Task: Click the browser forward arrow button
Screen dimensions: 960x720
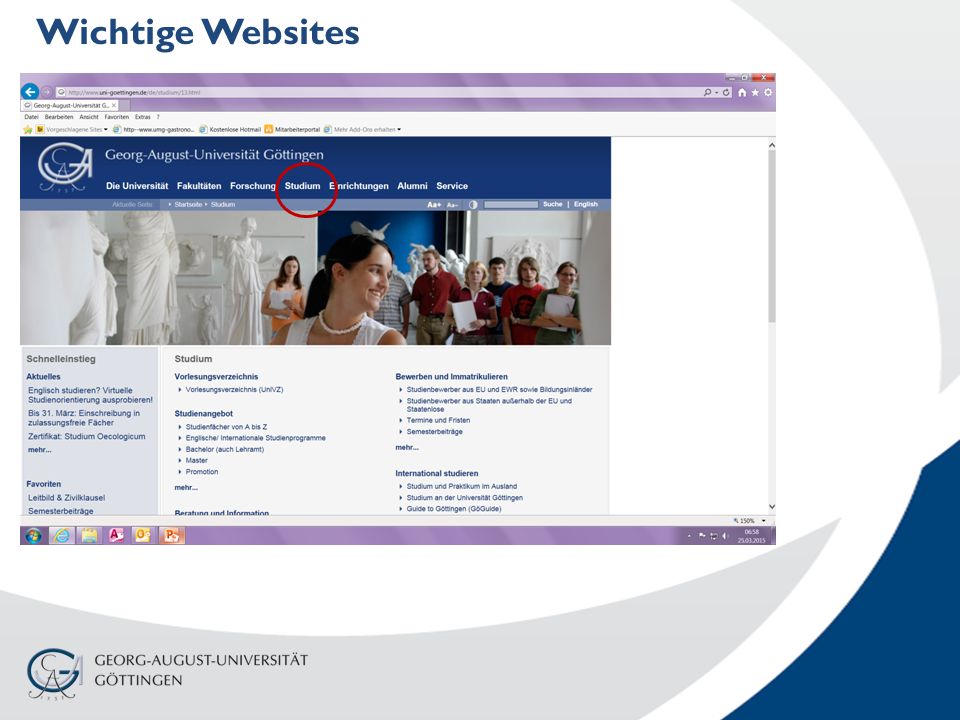Action: tap(47, 92)
